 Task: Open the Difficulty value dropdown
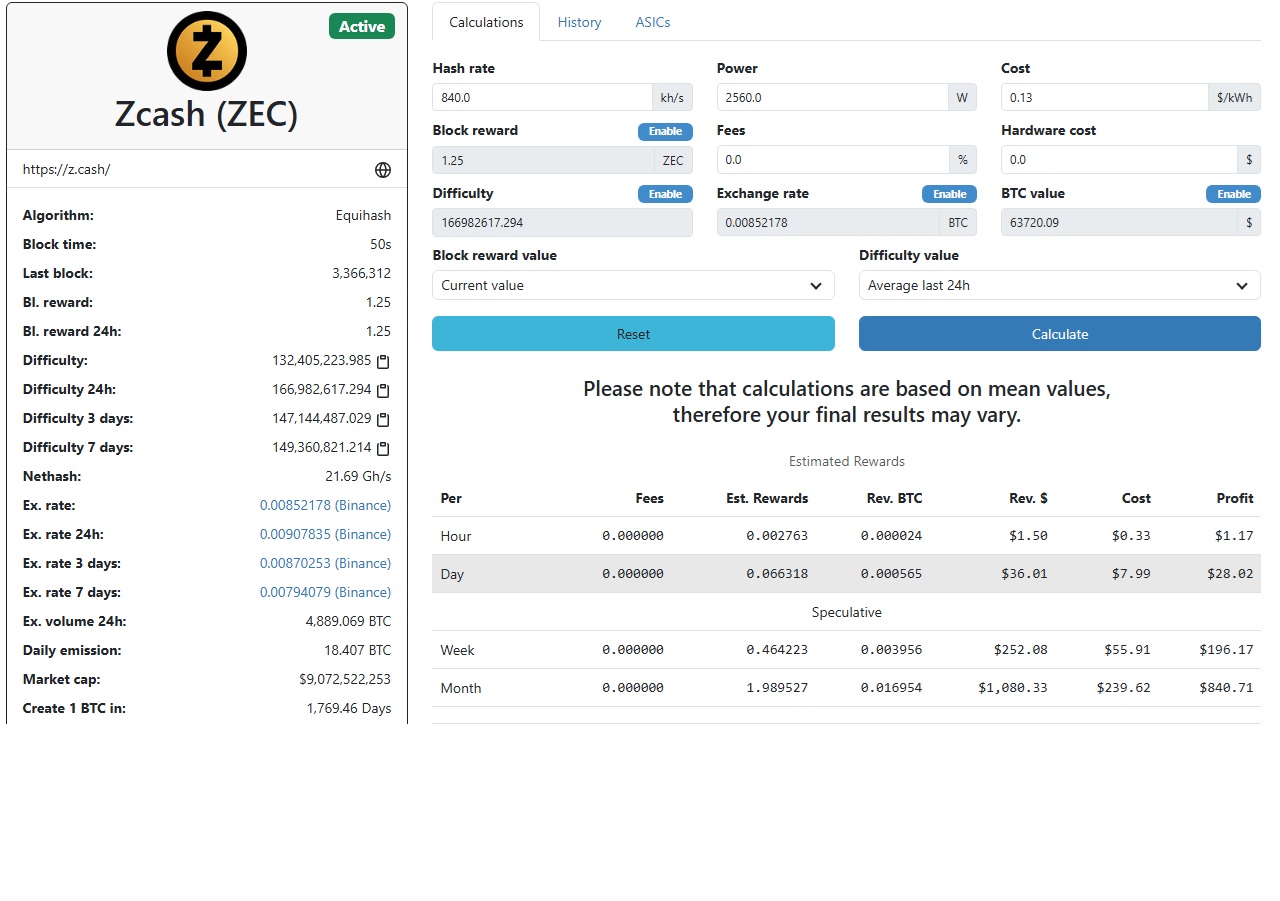[1060, 285]
